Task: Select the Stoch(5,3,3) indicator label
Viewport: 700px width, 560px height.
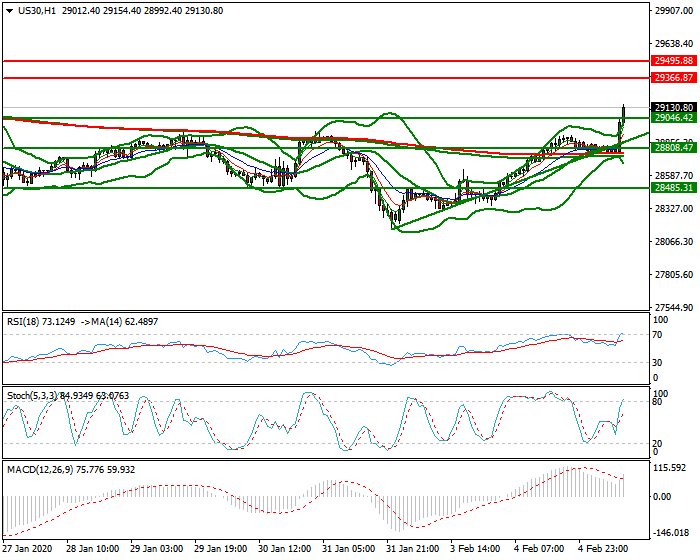Action: [x=68, y=396]
